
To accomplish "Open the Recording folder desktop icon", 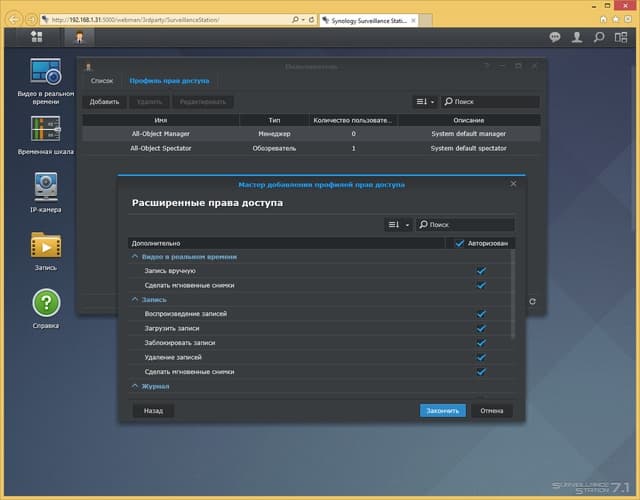I will (46, 245).
